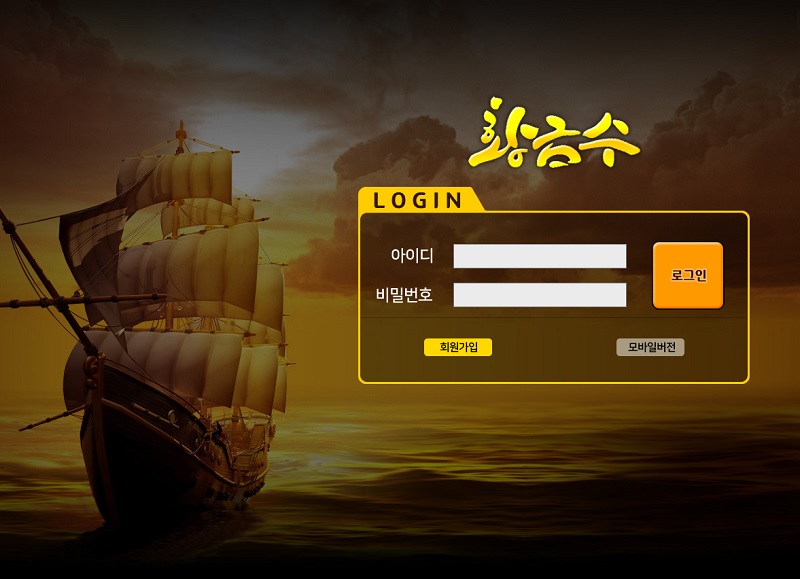Screen dimensions: 800x579
Task: Focus the 비밀번호 password input field
Action: click(x=540, y=295)
